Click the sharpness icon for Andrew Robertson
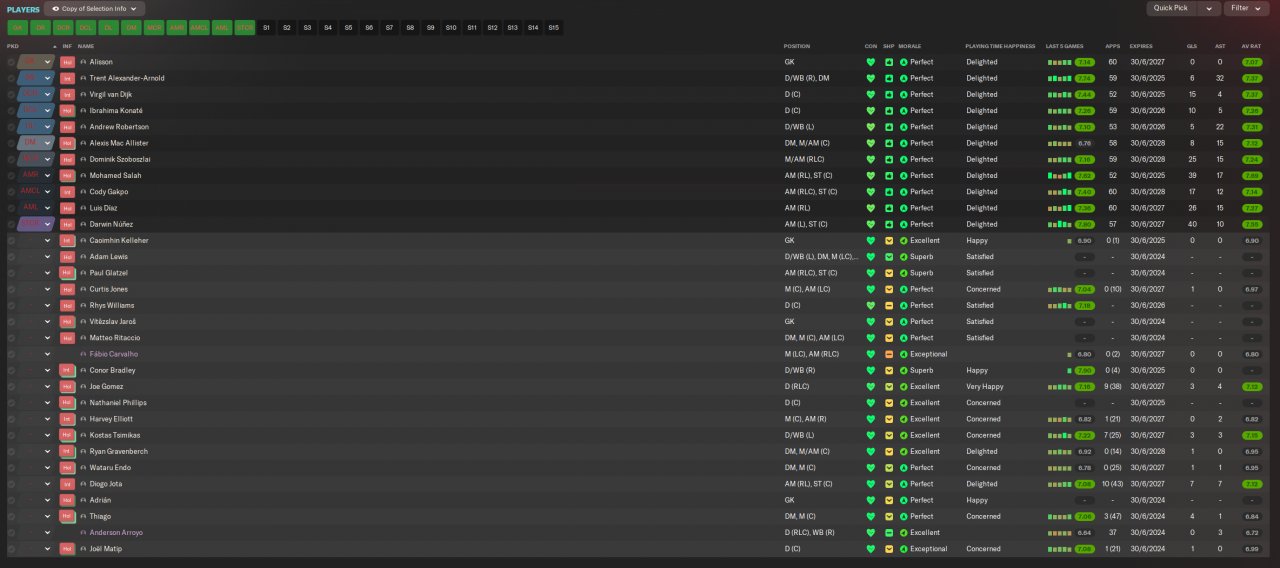1280x568 pixels. pyautogui.click(x=889, y=127)
